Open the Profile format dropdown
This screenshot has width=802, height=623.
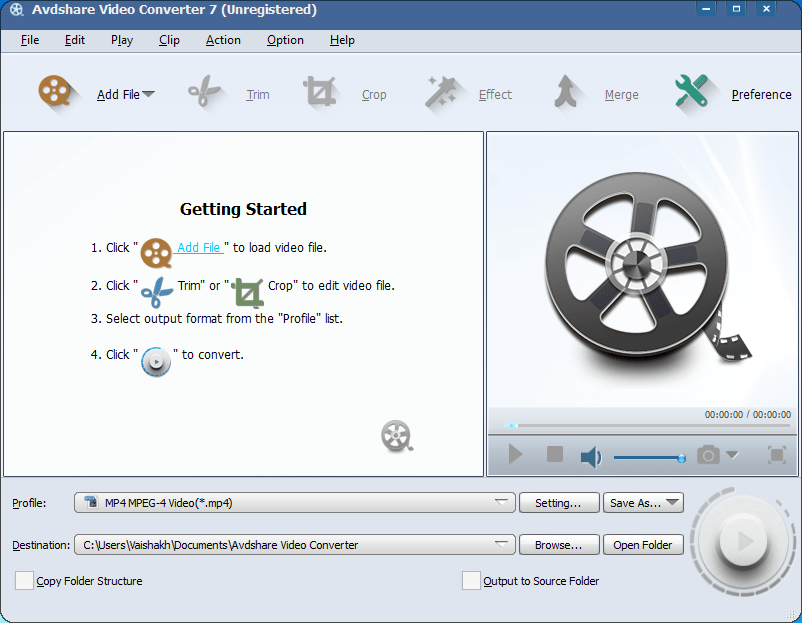(x=502, y=502)
